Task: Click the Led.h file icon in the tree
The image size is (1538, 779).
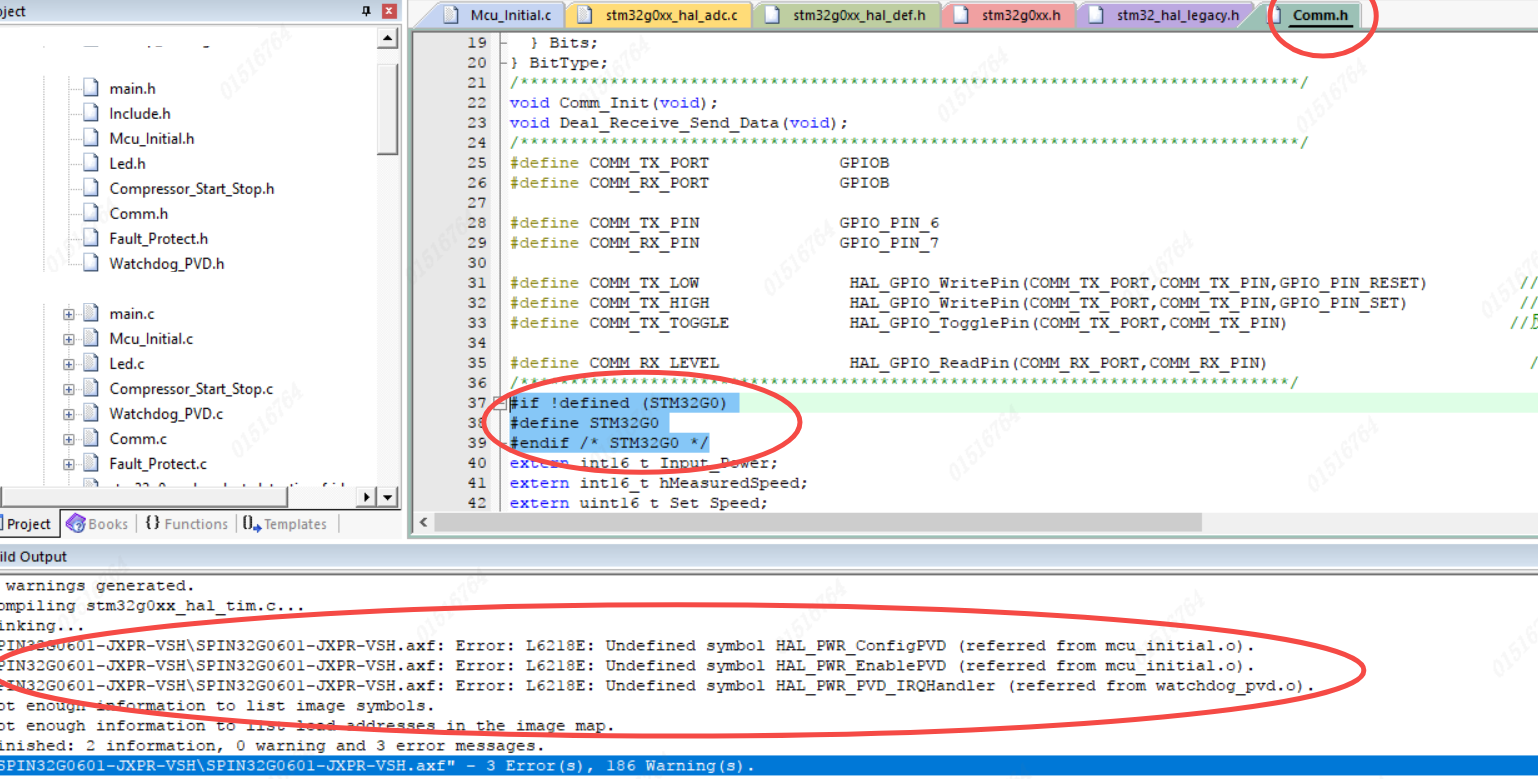Action: tap(91, 163)
